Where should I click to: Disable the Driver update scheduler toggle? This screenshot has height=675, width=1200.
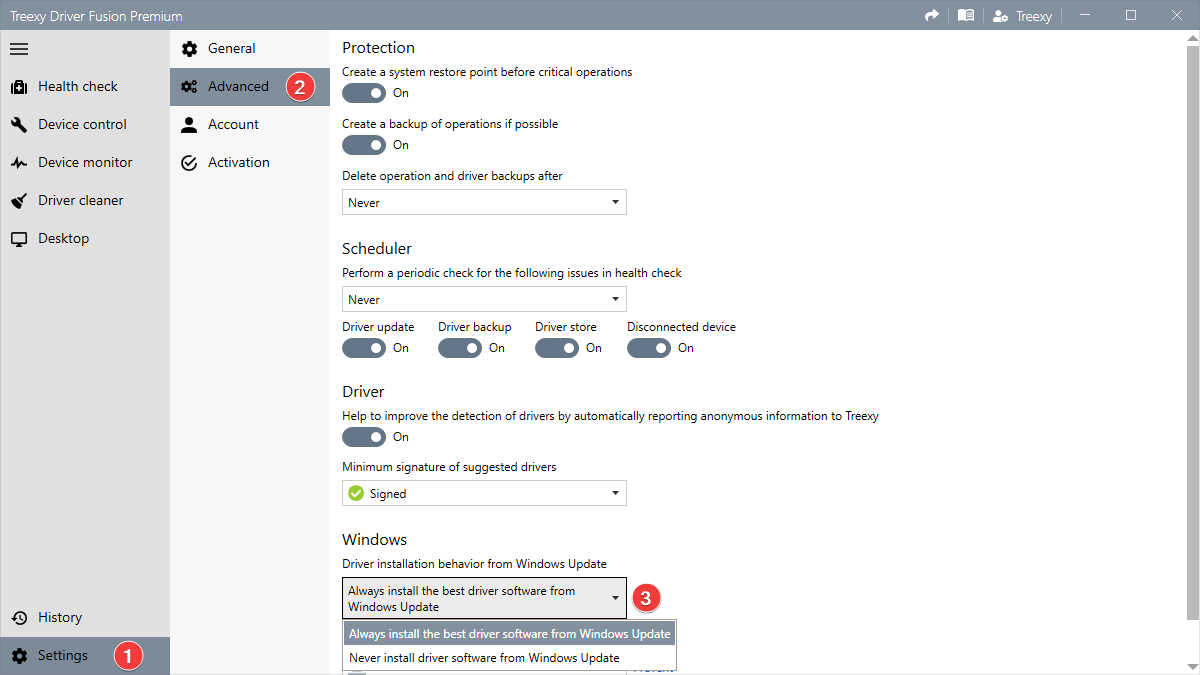click(364, 348)
